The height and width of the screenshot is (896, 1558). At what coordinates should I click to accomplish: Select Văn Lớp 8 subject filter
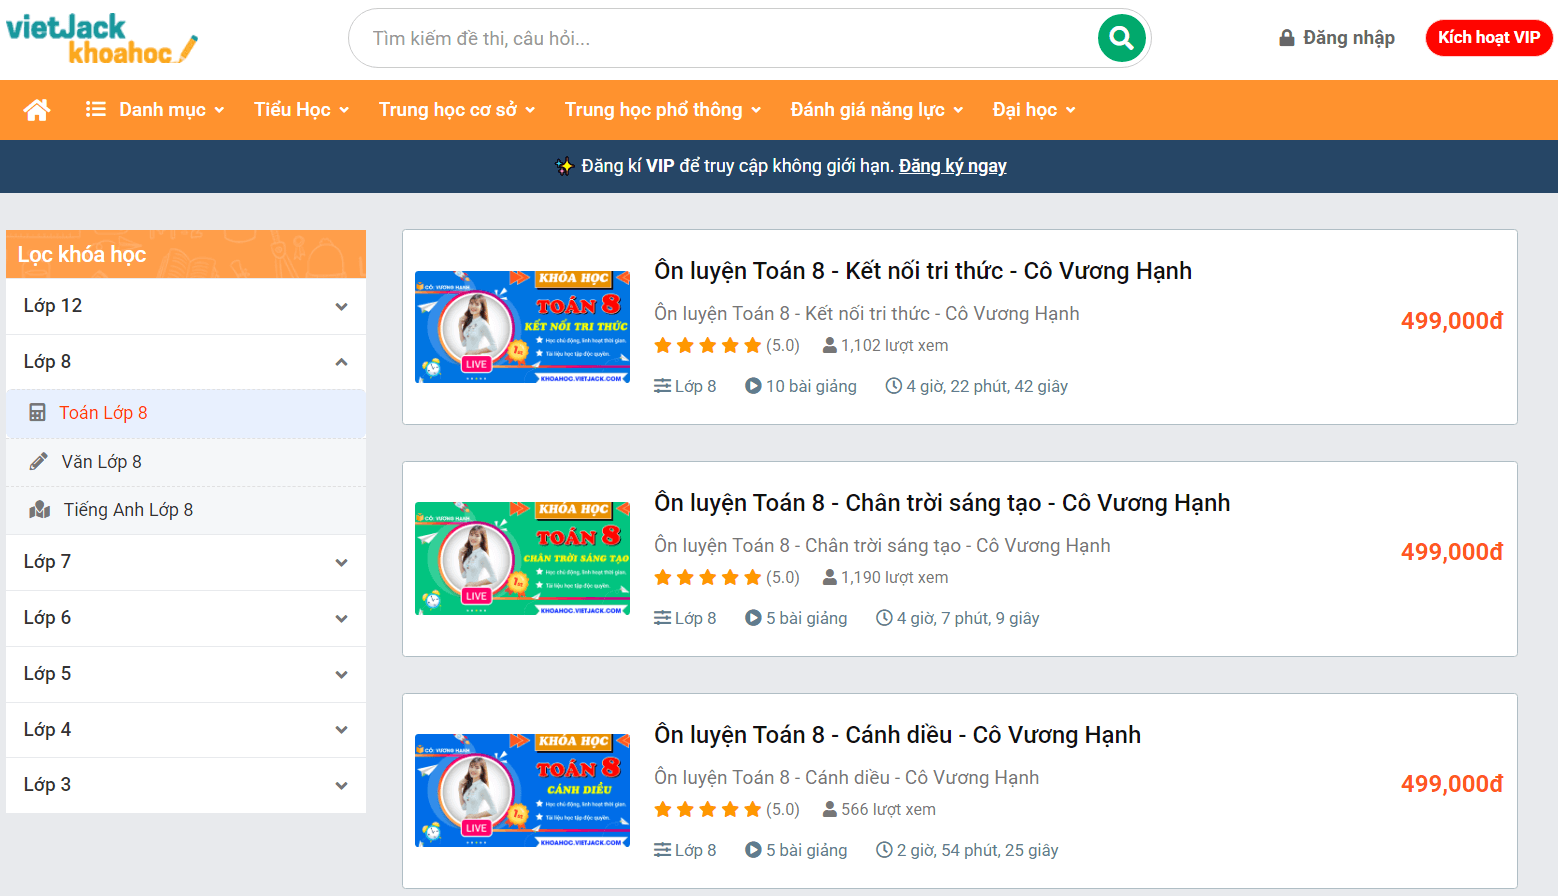(186, 462)
